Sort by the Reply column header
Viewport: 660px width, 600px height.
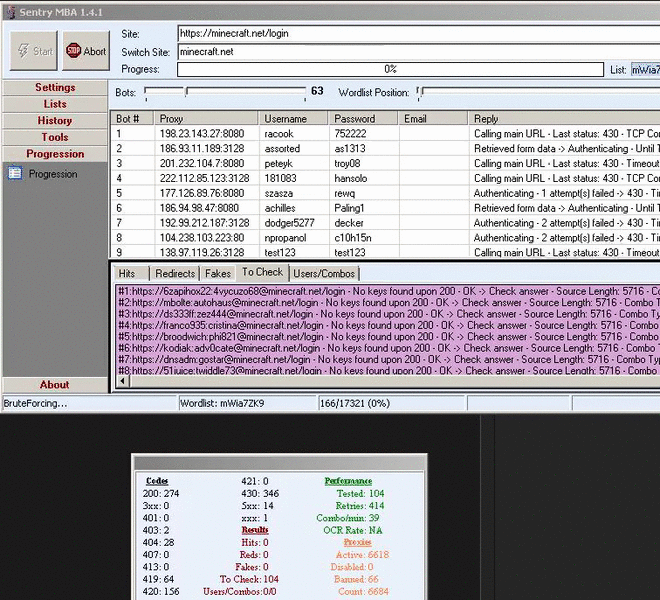(x=564, y=119)
